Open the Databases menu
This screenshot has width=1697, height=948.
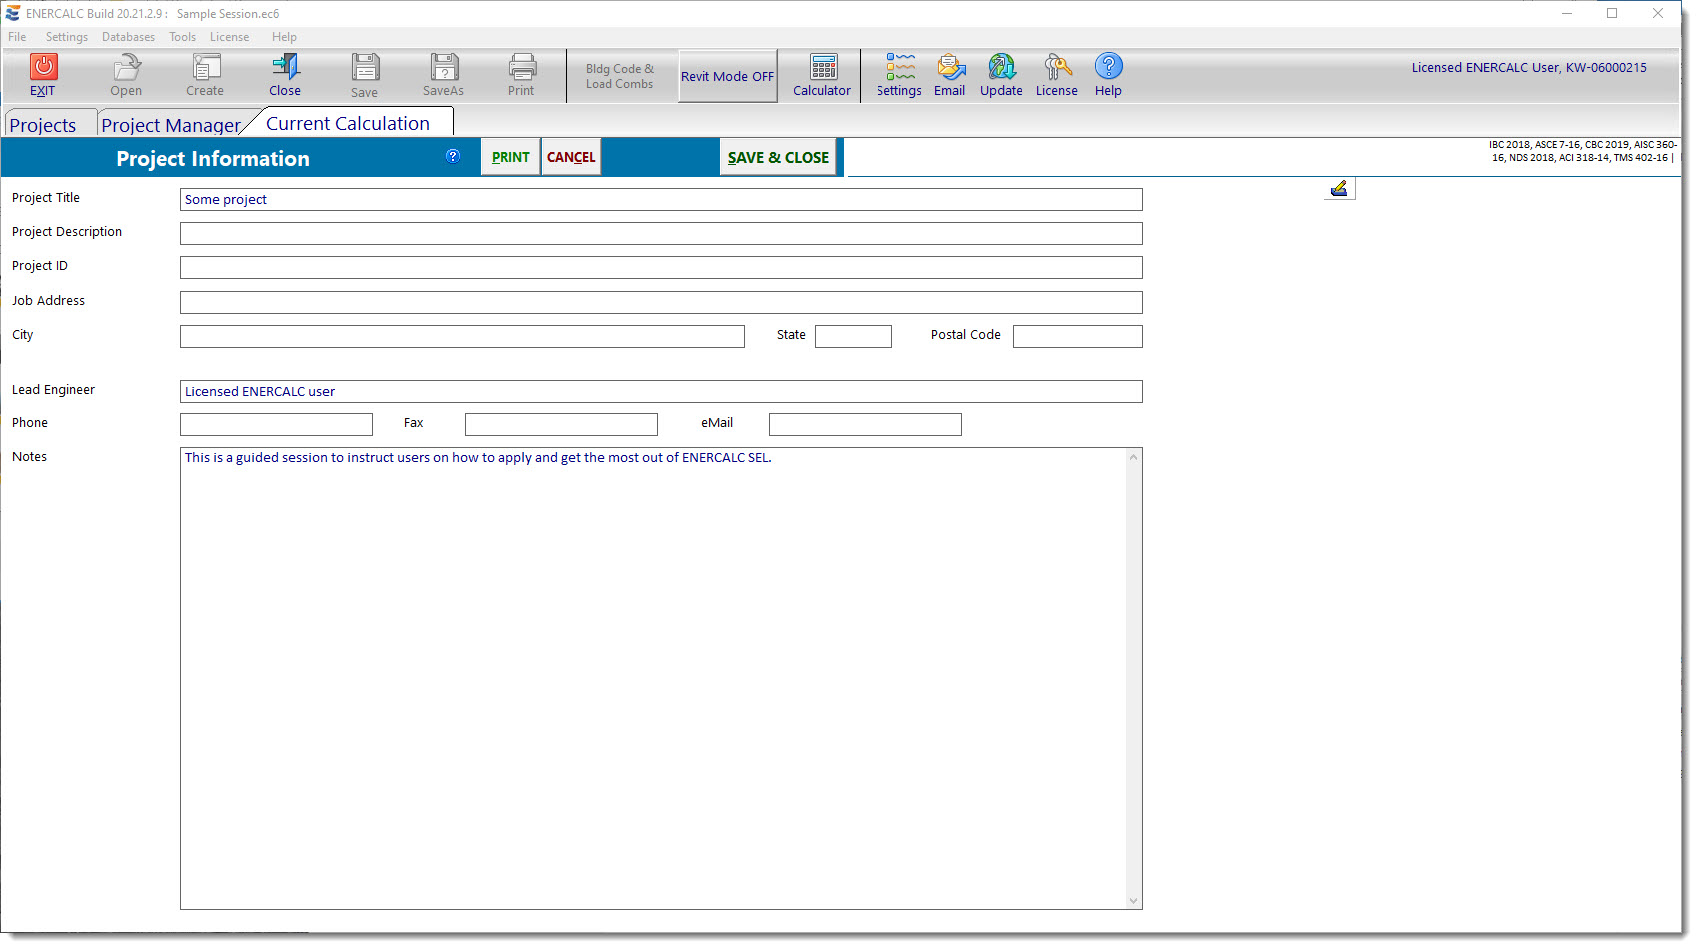pos(128,37)
